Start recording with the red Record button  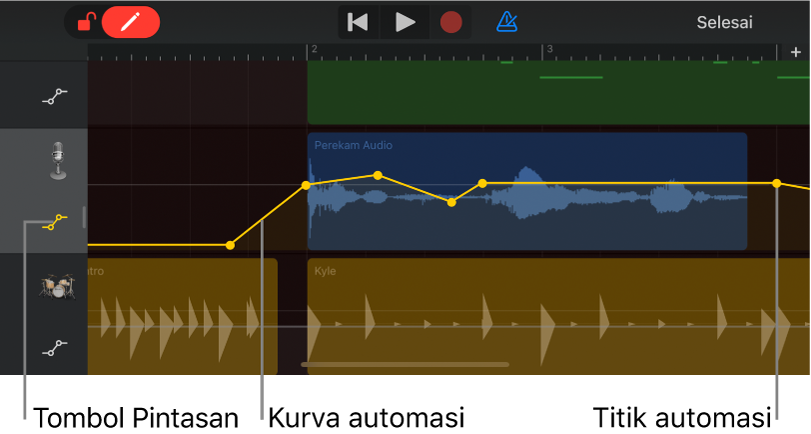[450, 22]
